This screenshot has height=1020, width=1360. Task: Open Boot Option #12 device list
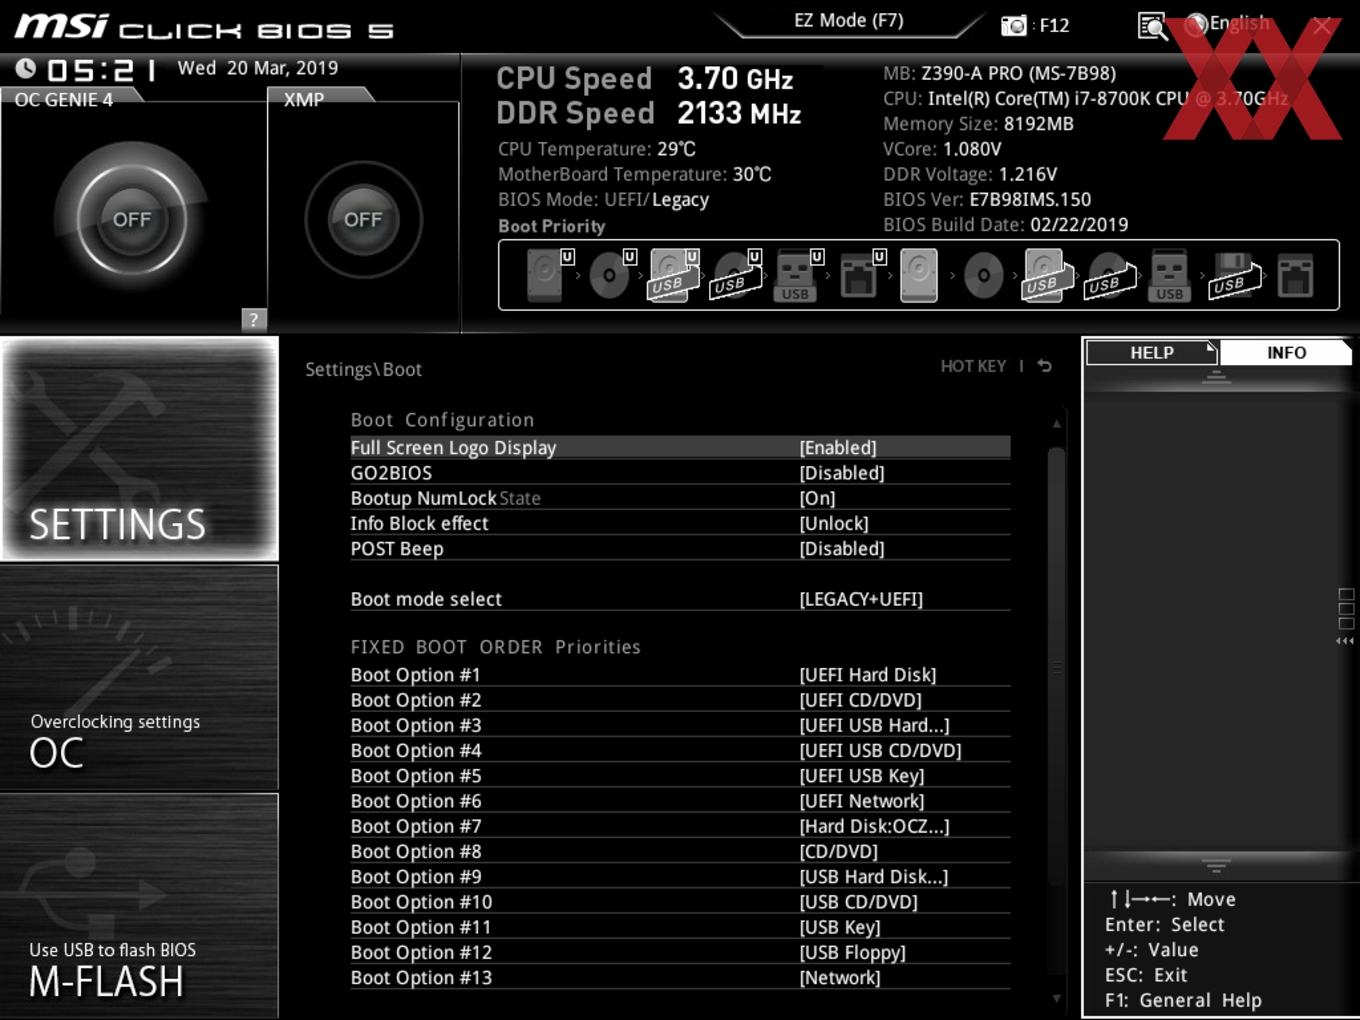(680, 952)
